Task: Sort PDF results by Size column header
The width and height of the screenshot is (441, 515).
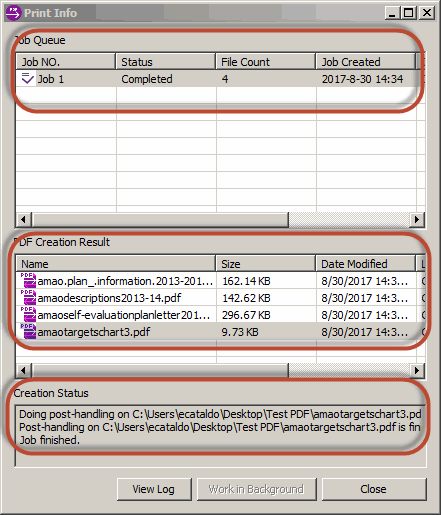Action: 266,264
